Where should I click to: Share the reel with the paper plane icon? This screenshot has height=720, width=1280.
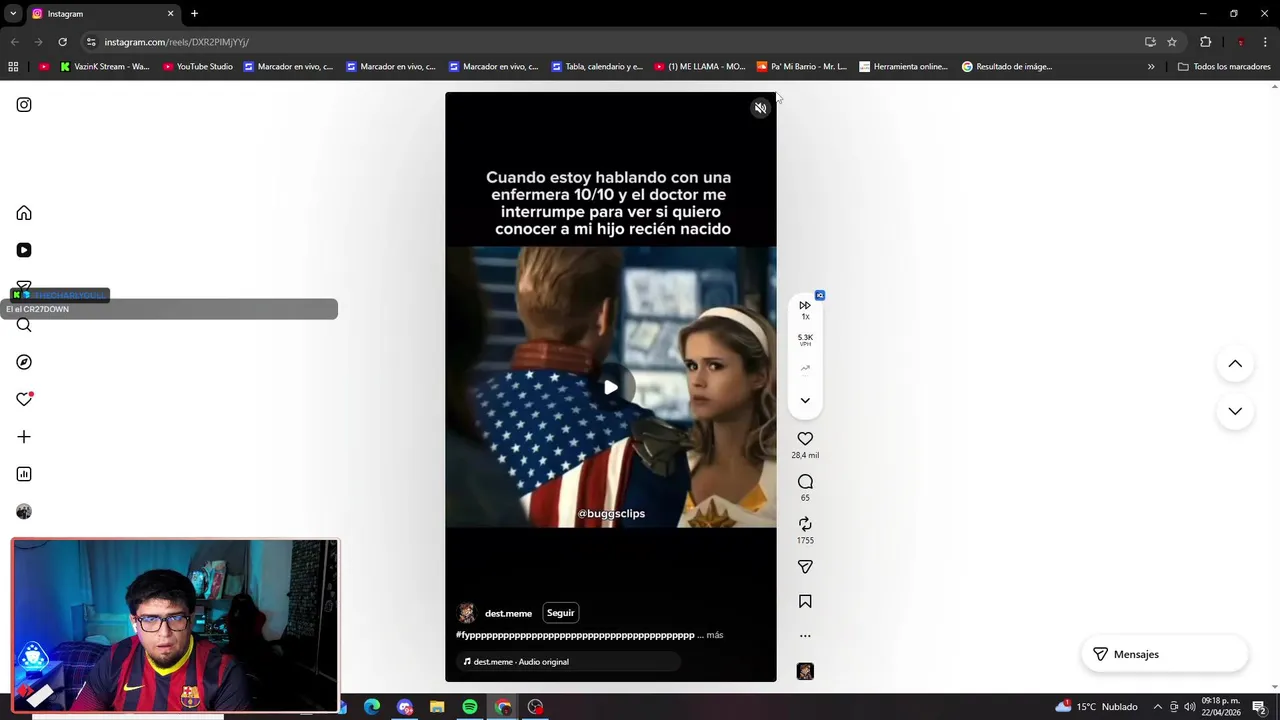click(805, 567)
